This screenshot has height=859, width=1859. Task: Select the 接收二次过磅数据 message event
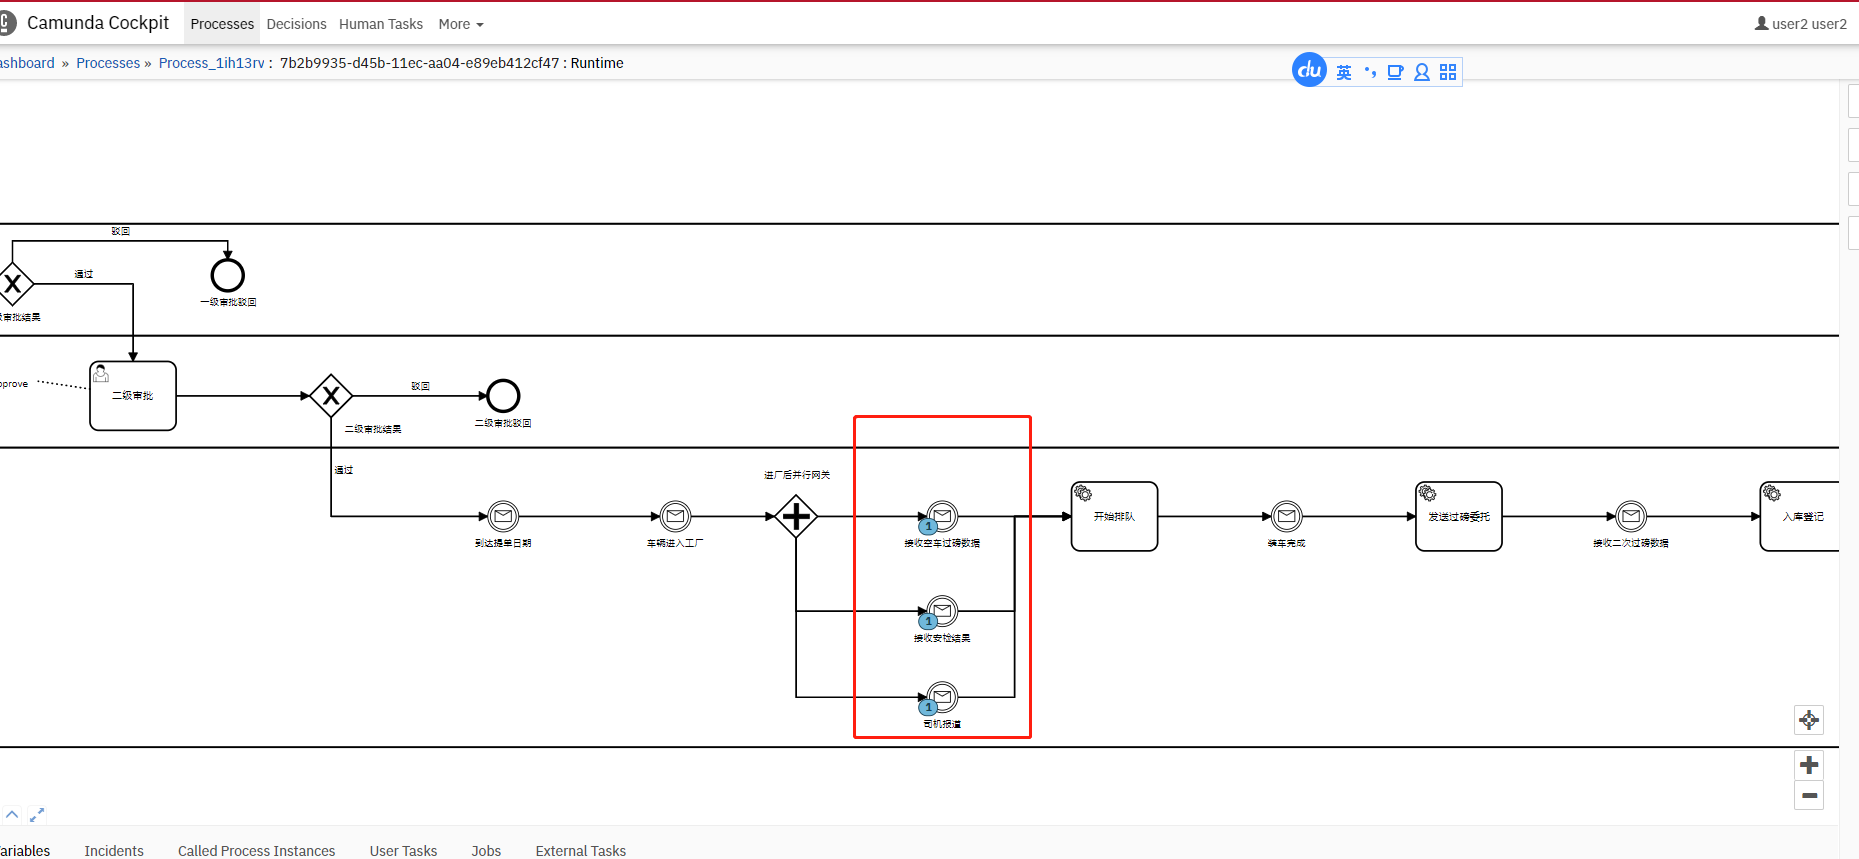1631,517
